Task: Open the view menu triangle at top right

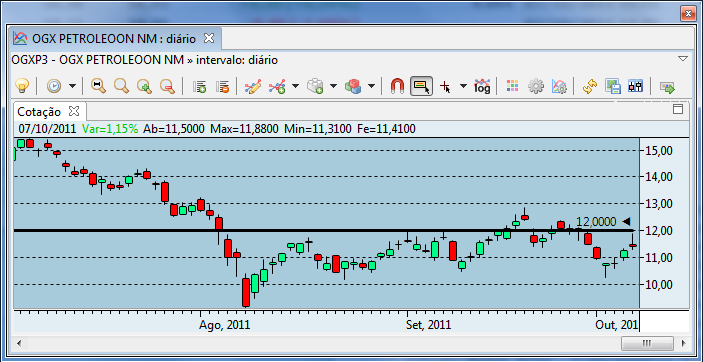Action: 682,59
